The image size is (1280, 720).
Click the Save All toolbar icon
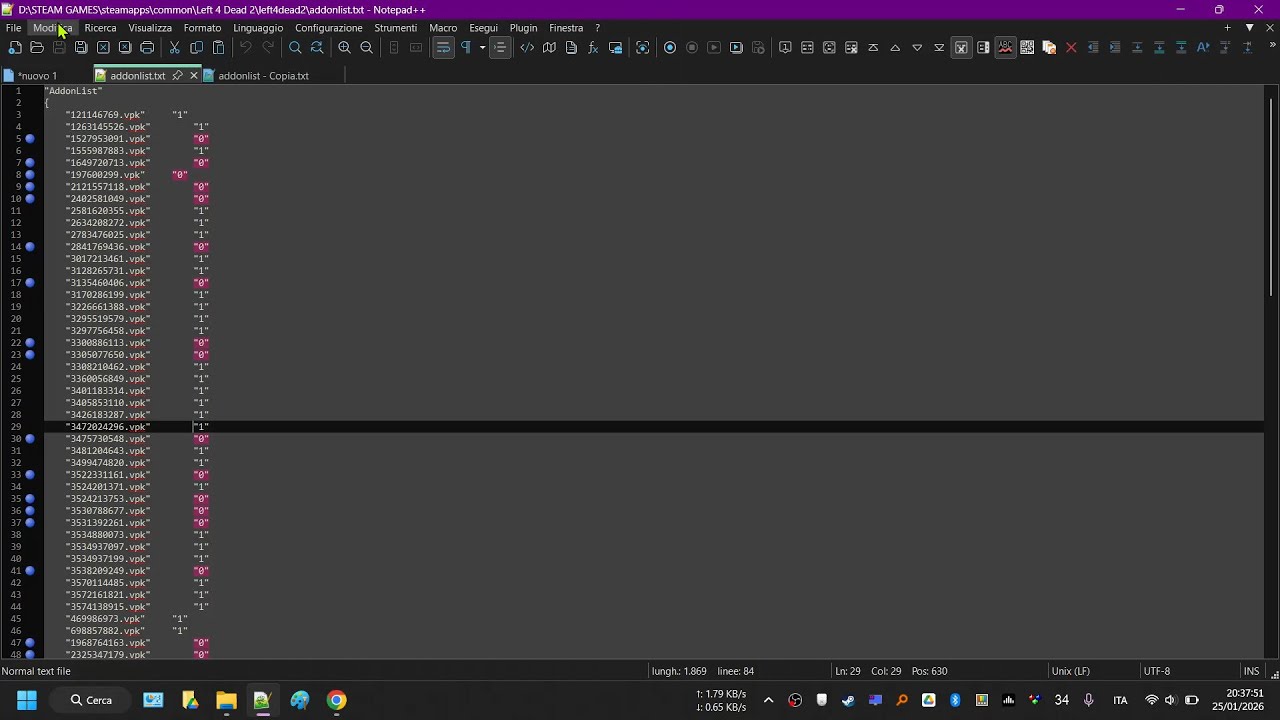(81, 47)
